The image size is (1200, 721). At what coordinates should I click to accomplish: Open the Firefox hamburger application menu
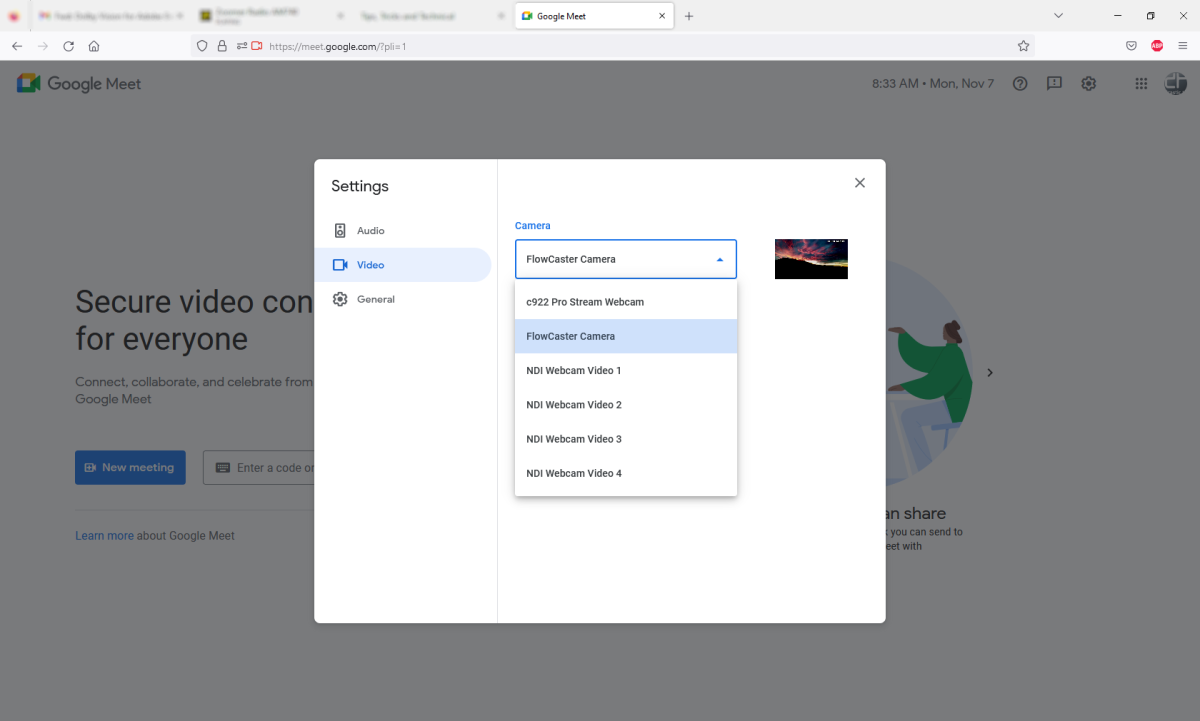[1183, 46]
